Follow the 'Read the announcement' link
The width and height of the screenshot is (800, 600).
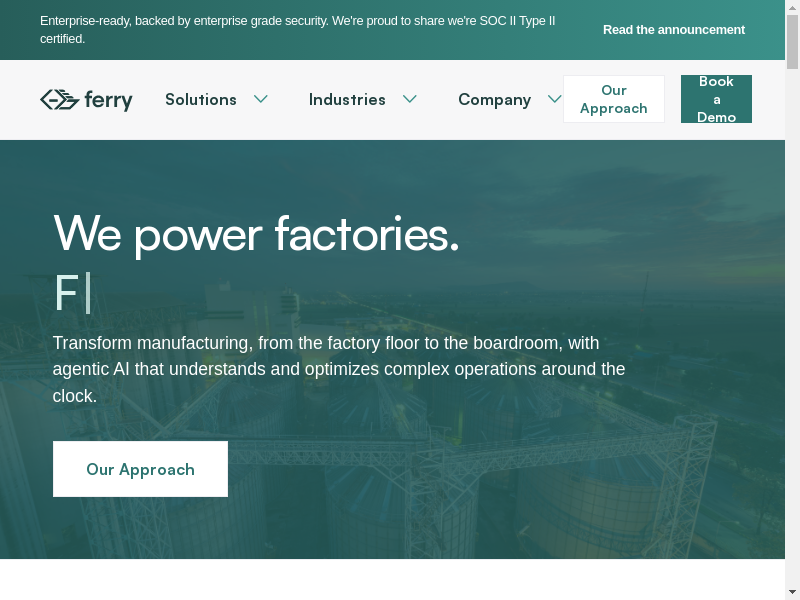click(673, 30)
